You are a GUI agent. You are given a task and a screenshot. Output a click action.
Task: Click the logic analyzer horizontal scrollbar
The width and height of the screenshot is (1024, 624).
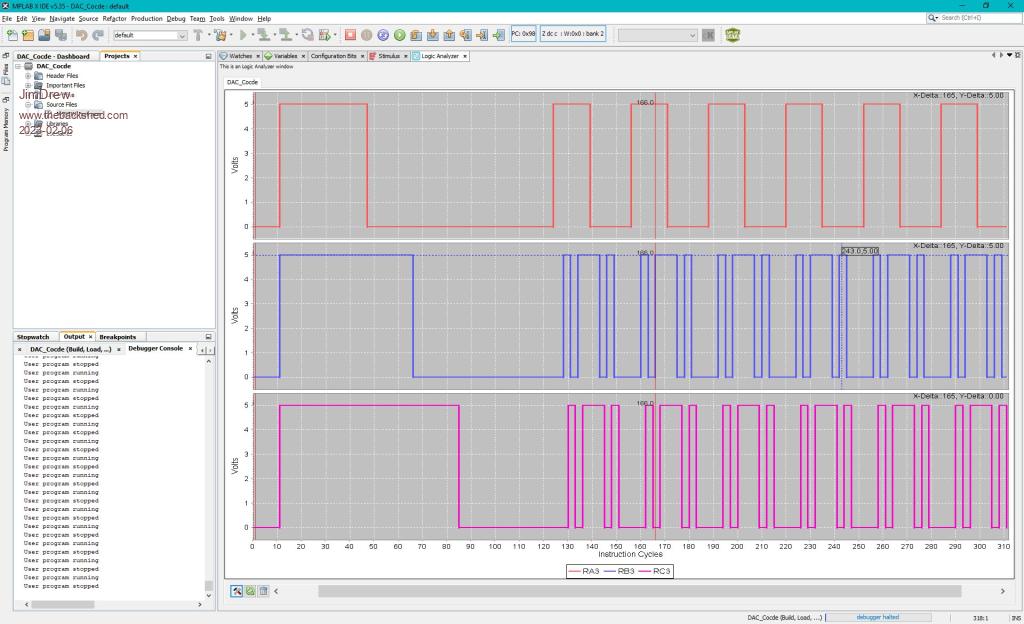coord(640,591)
